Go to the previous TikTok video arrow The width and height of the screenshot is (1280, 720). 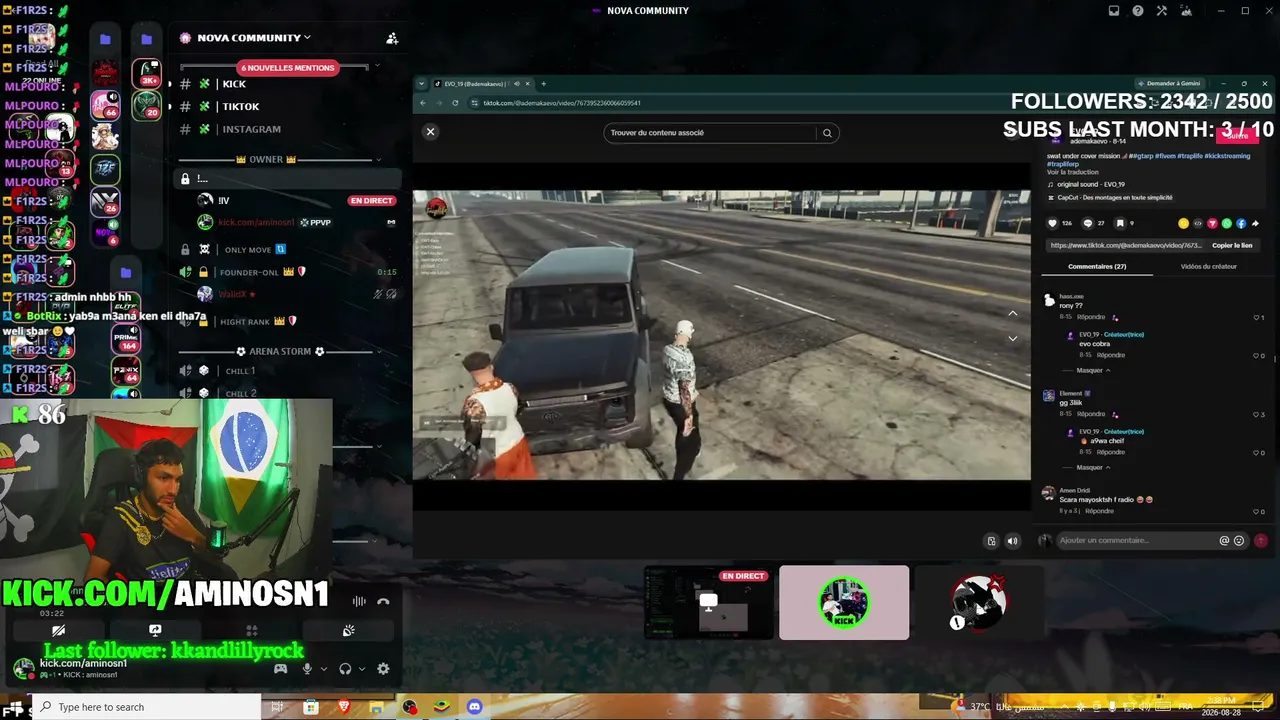tap(1012, 314)
